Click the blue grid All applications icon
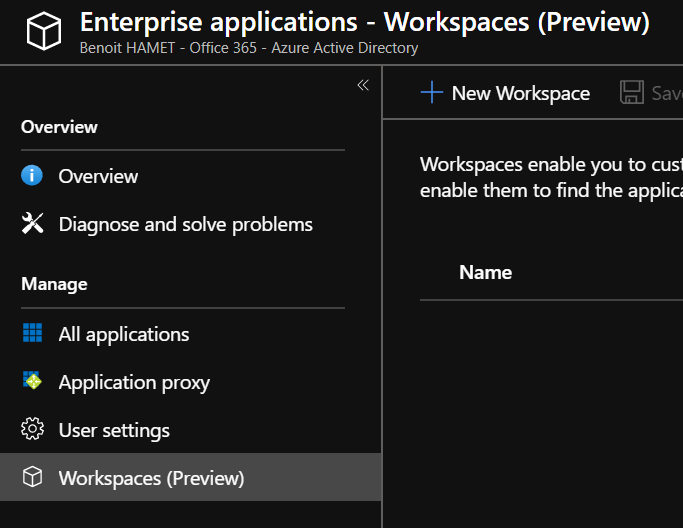This screenshot has height=528, width=683. pyautogui.click(x=32, y=334)
